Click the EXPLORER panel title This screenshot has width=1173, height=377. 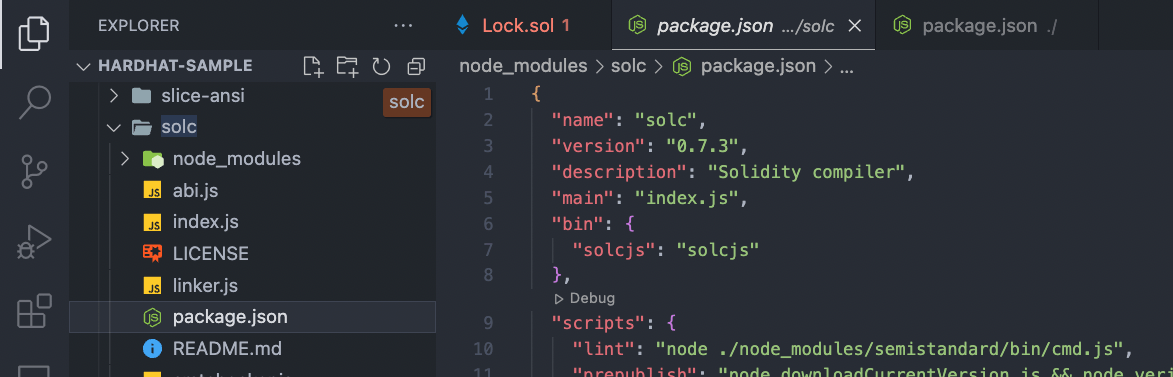(x=138, y=26)
